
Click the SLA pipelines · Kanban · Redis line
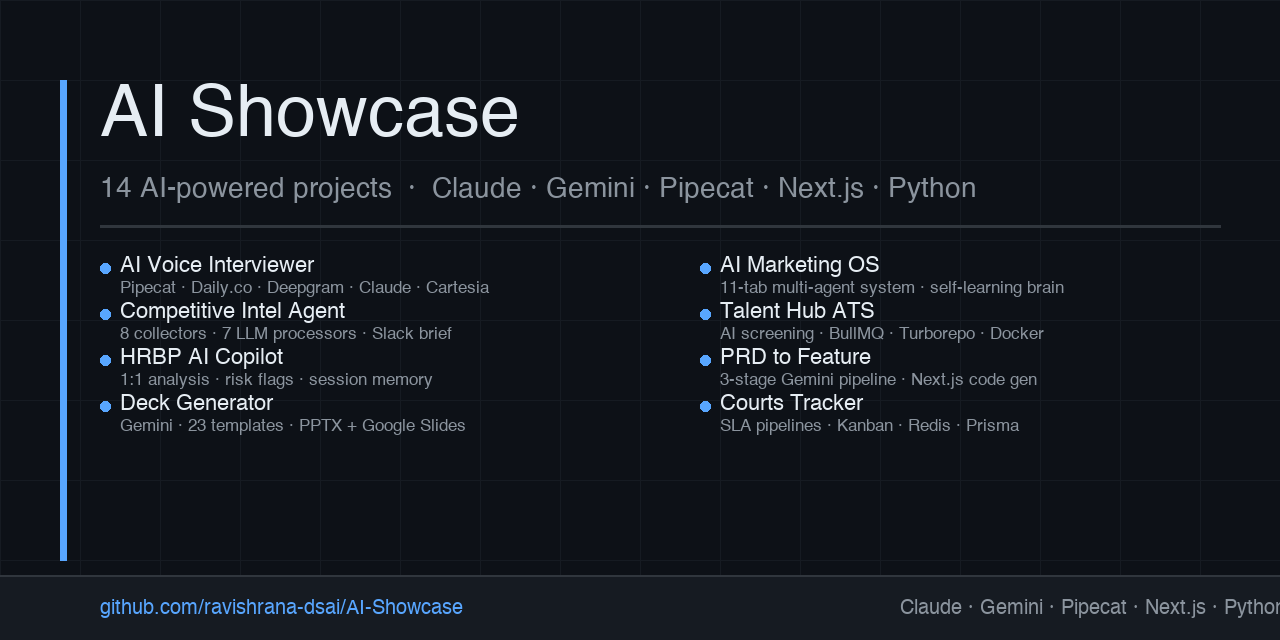(869, 426)
